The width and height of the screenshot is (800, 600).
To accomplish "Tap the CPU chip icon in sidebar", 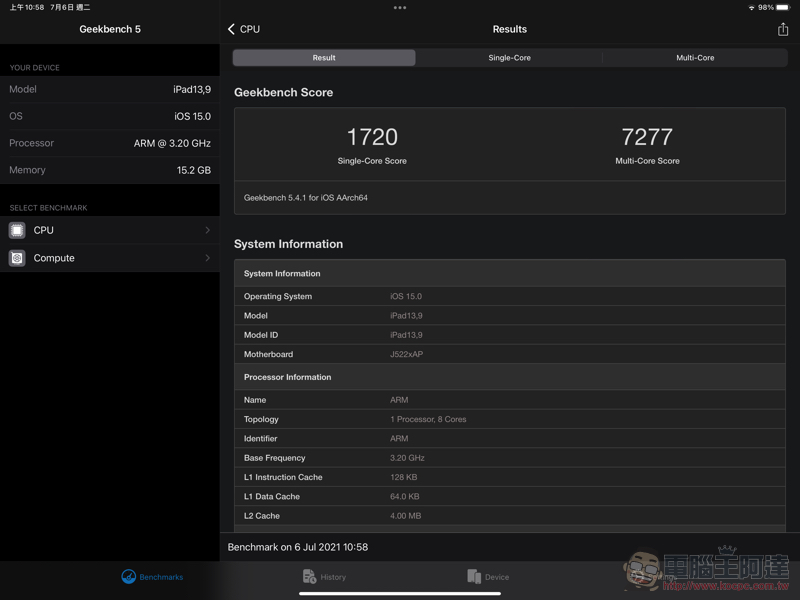I will (17, 230).
